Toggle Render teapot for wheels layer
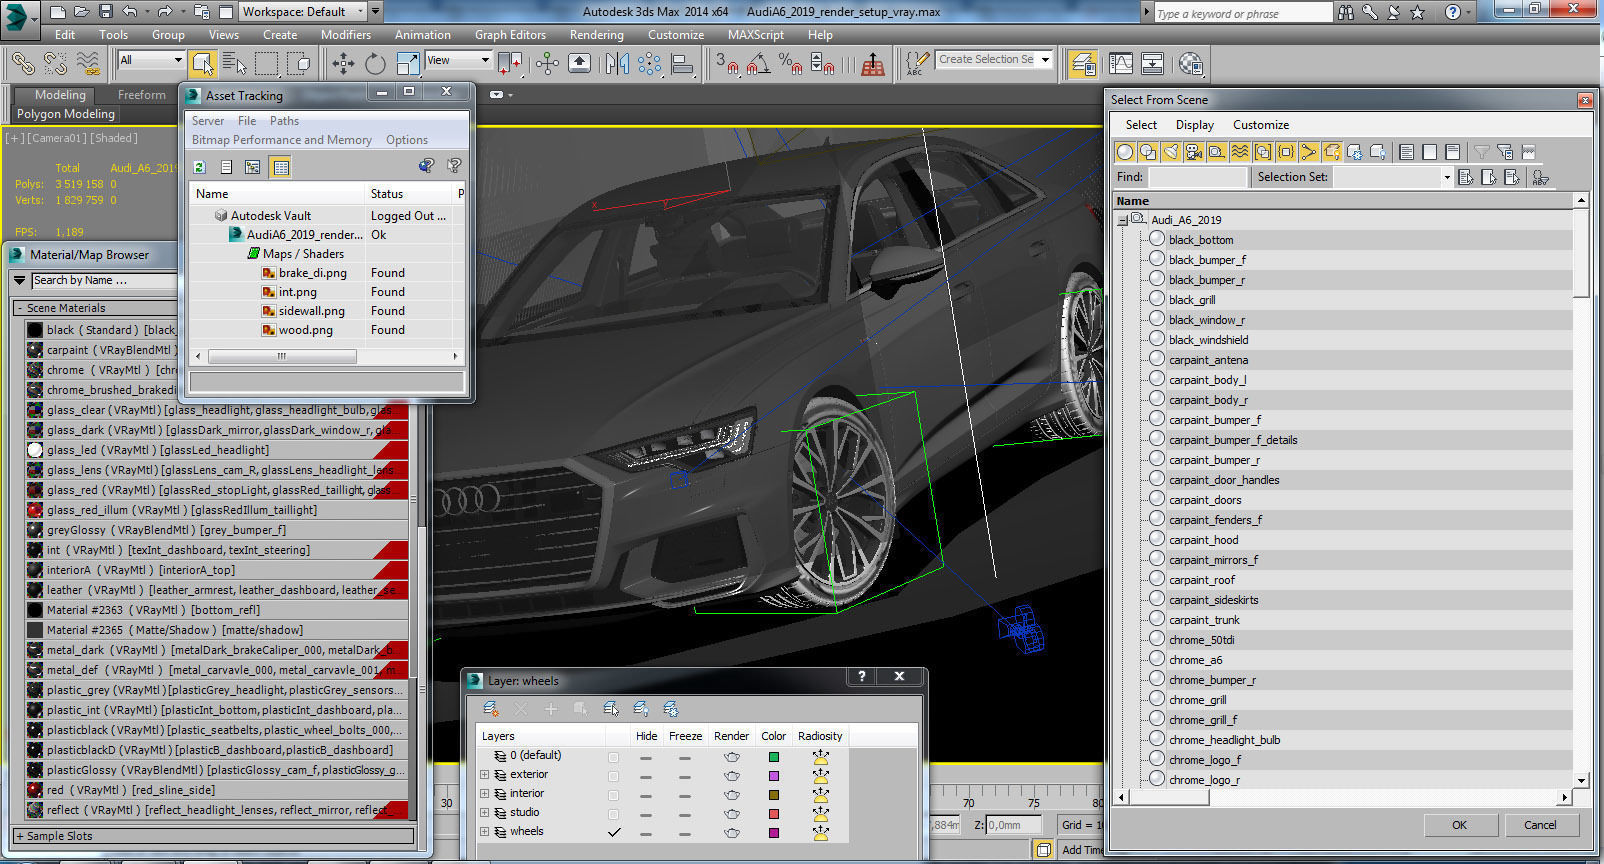Viewport: 1604px width, 864px height. pyautogui.click(x=732, y=832)
